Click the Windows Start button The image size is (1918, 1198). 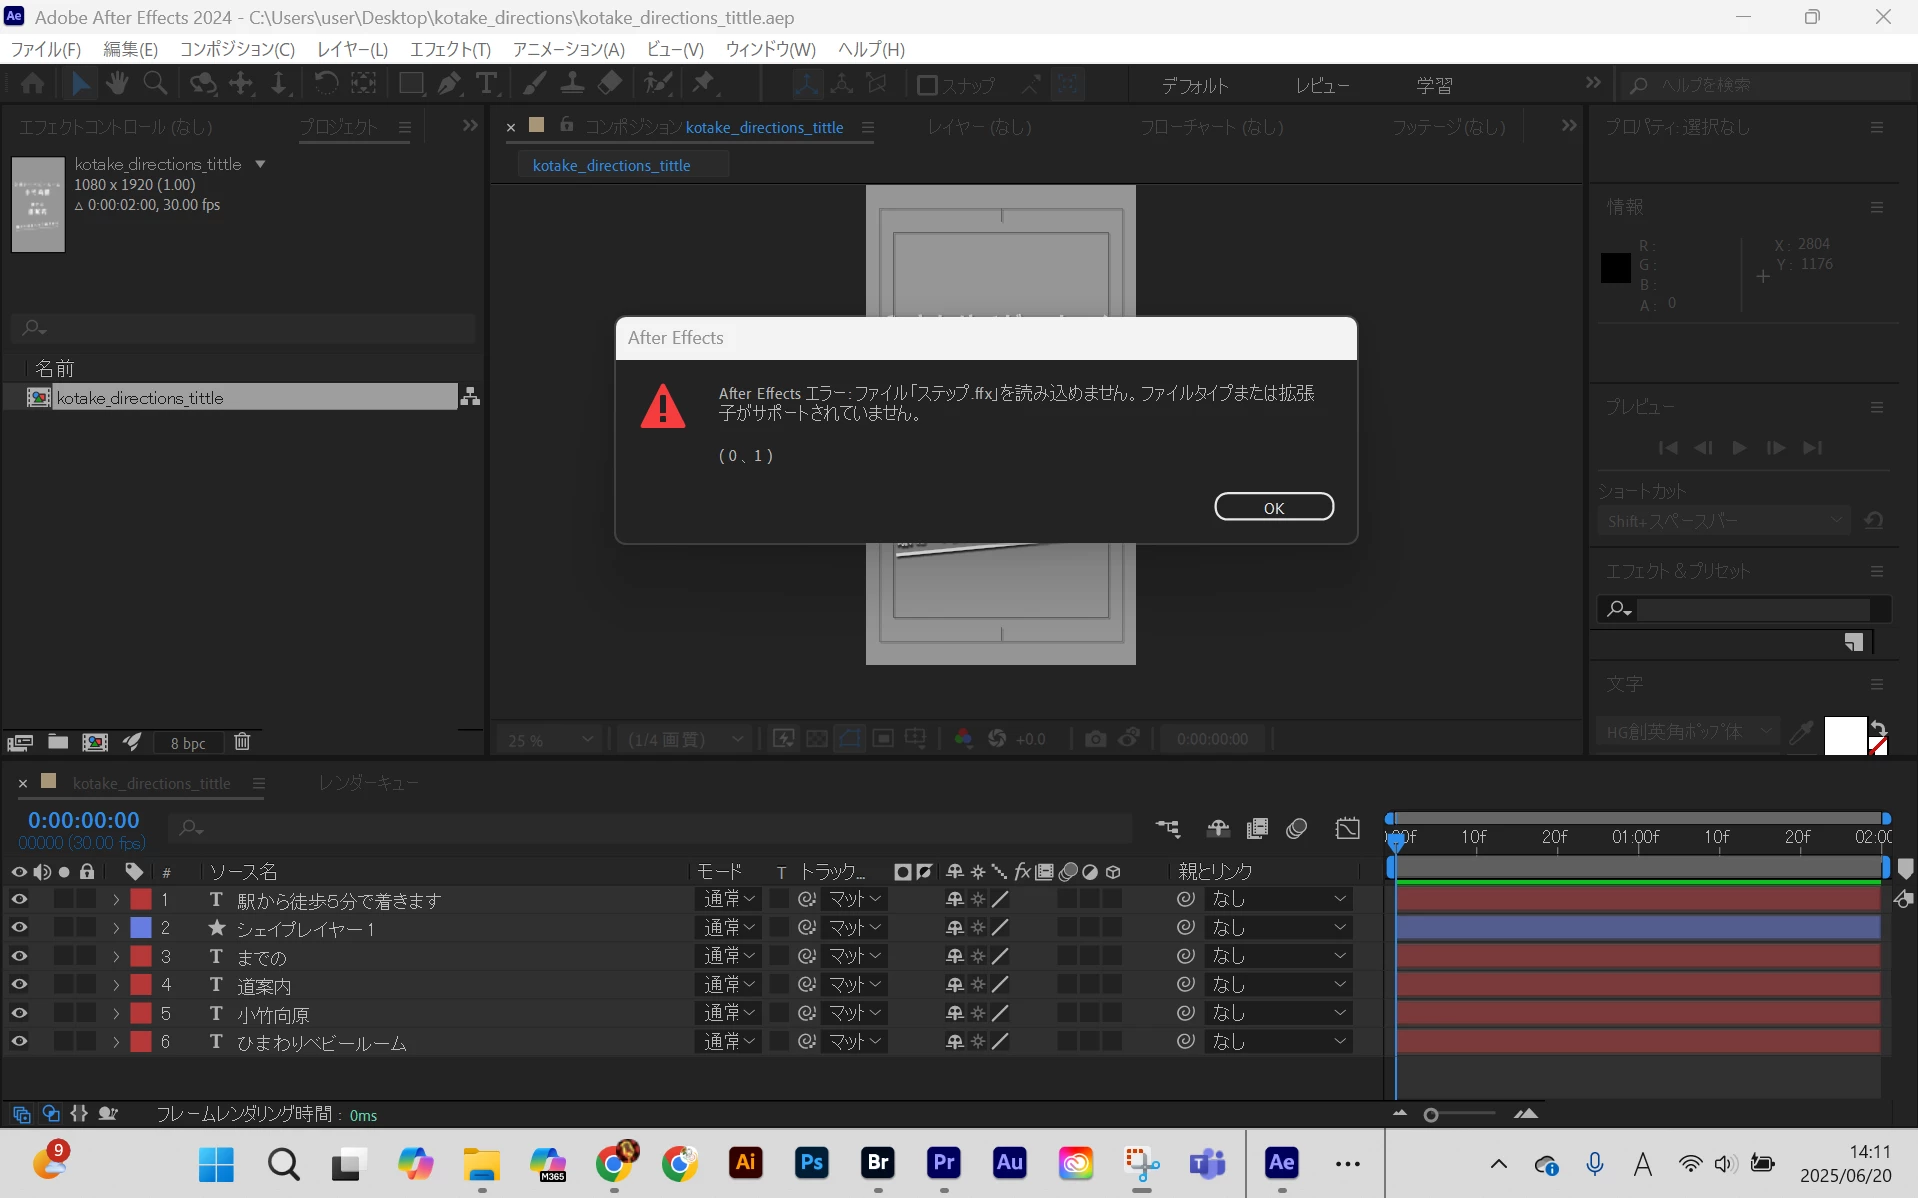pyautogui.click(x=216, y=1164)
